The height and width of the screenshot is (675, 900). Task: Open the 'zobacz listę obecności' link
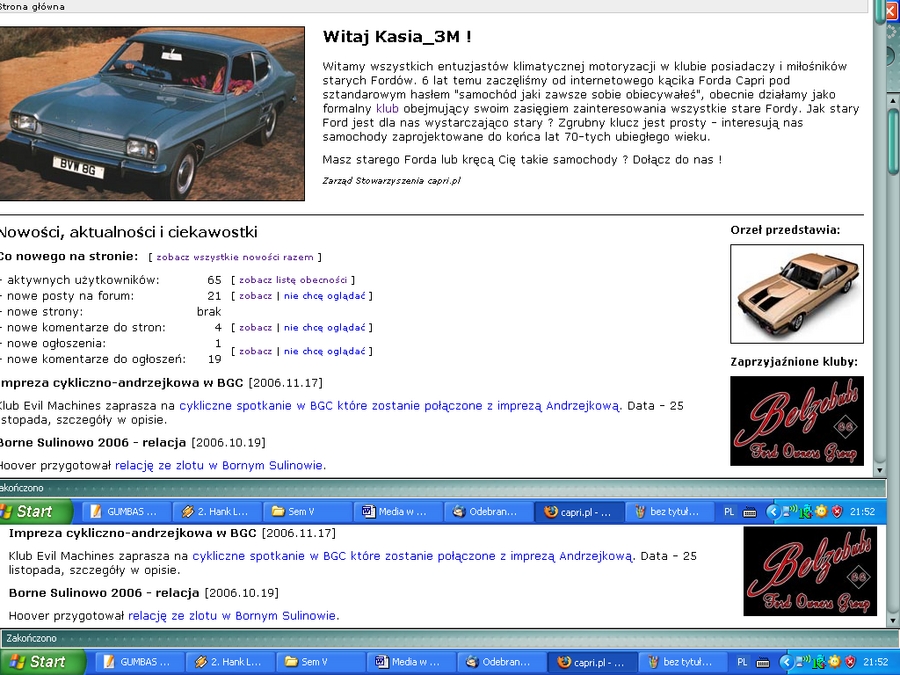coord(293,280)
